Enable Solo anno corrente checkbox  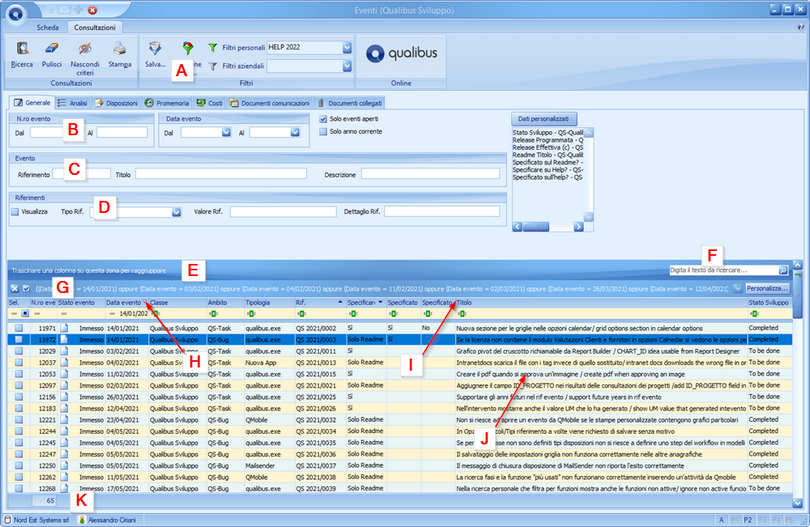tap(323, 132)
